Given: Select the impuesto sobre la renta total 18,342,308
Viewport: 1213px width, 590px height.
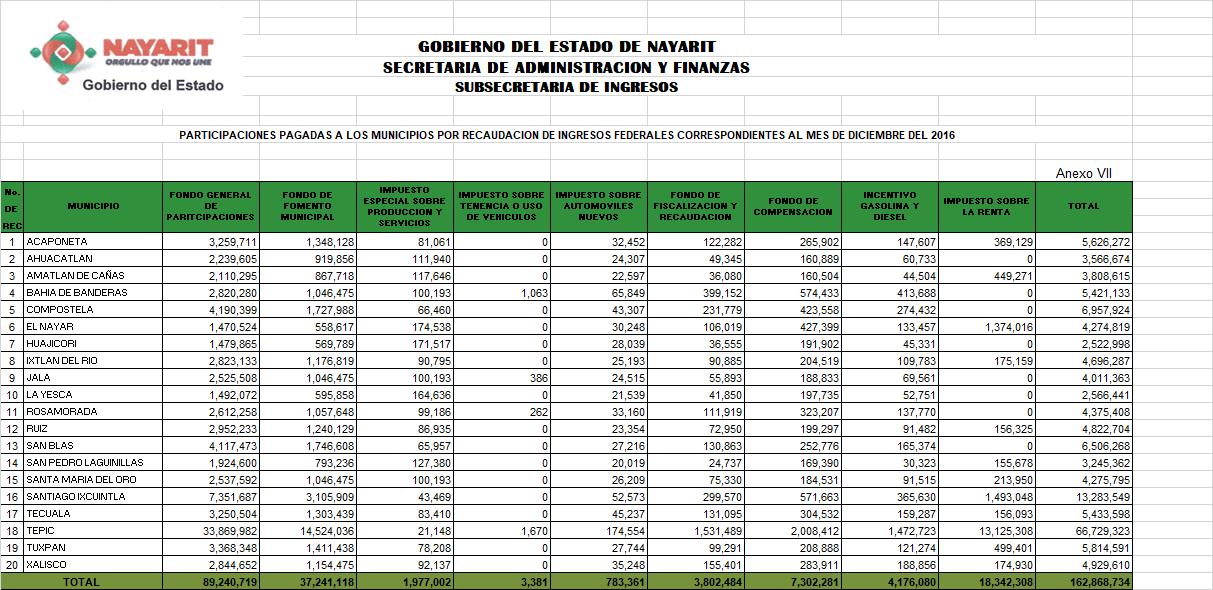Looking at the screenshot, I should point(1006,582).
